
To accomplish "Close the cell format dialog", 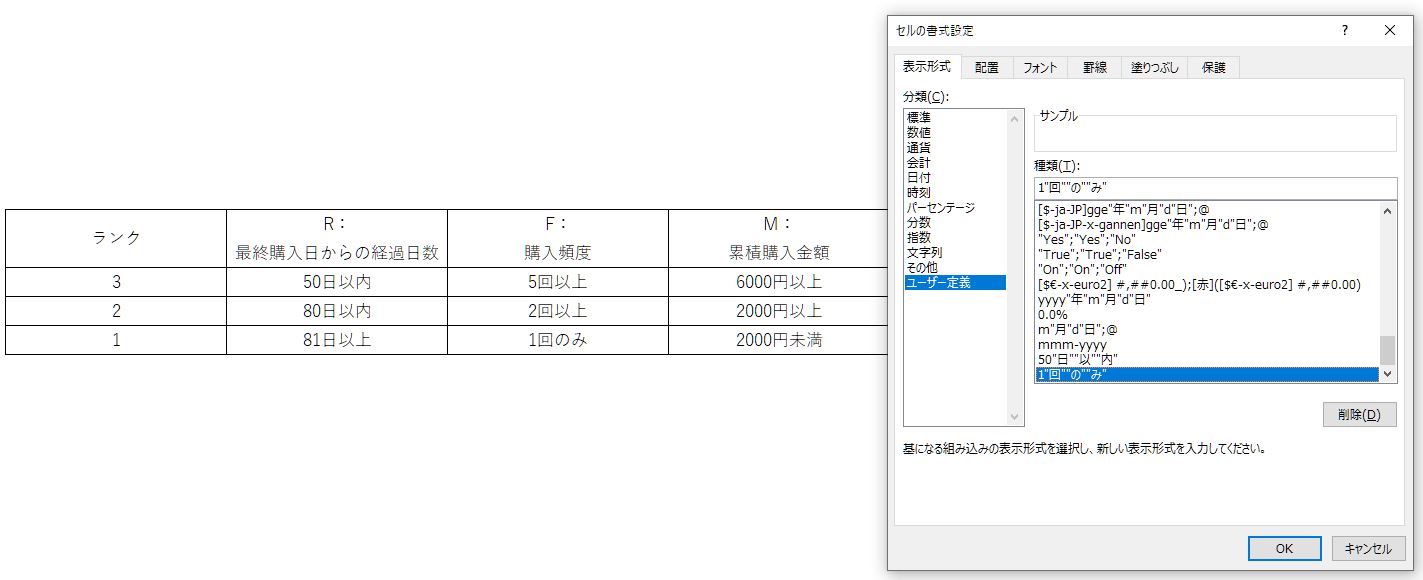I will point(1389,31).
